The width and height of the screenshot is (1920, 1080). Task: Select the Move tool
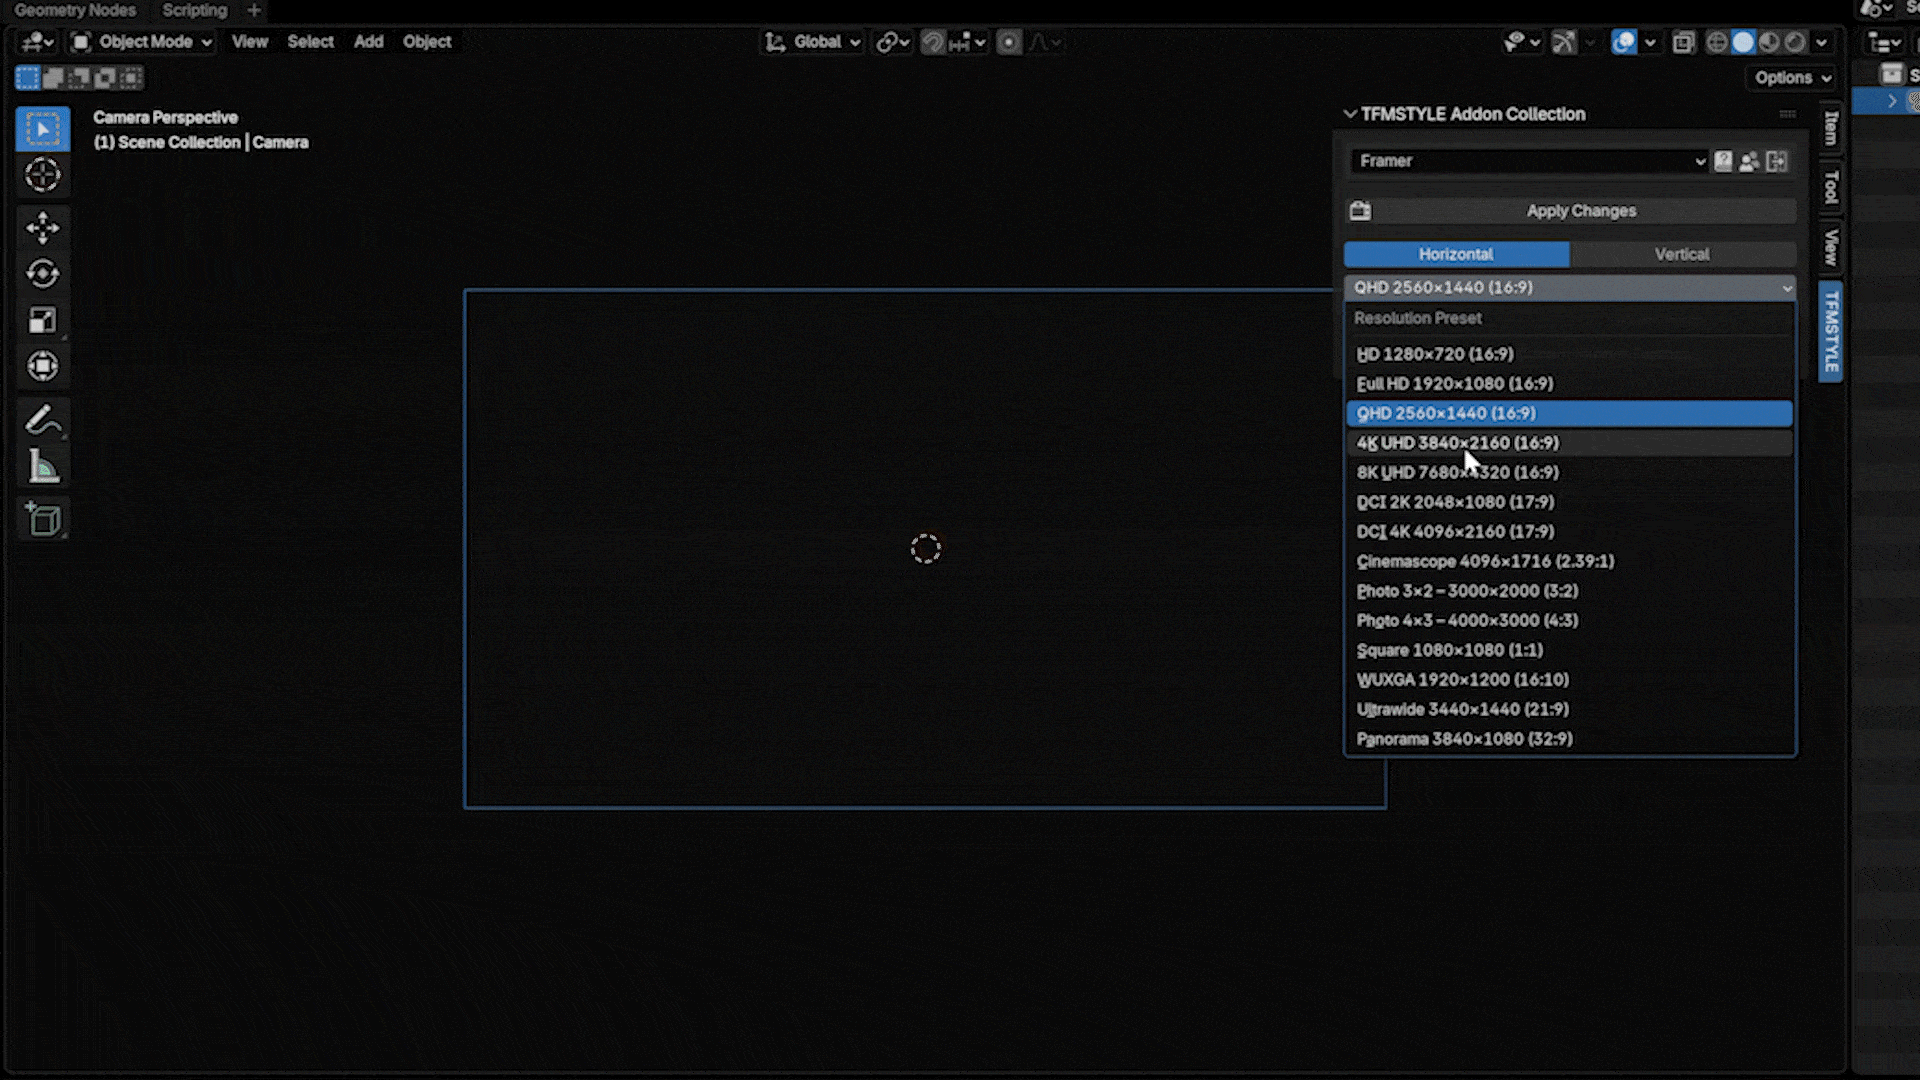pyautogui.click(x=42, y=228)
